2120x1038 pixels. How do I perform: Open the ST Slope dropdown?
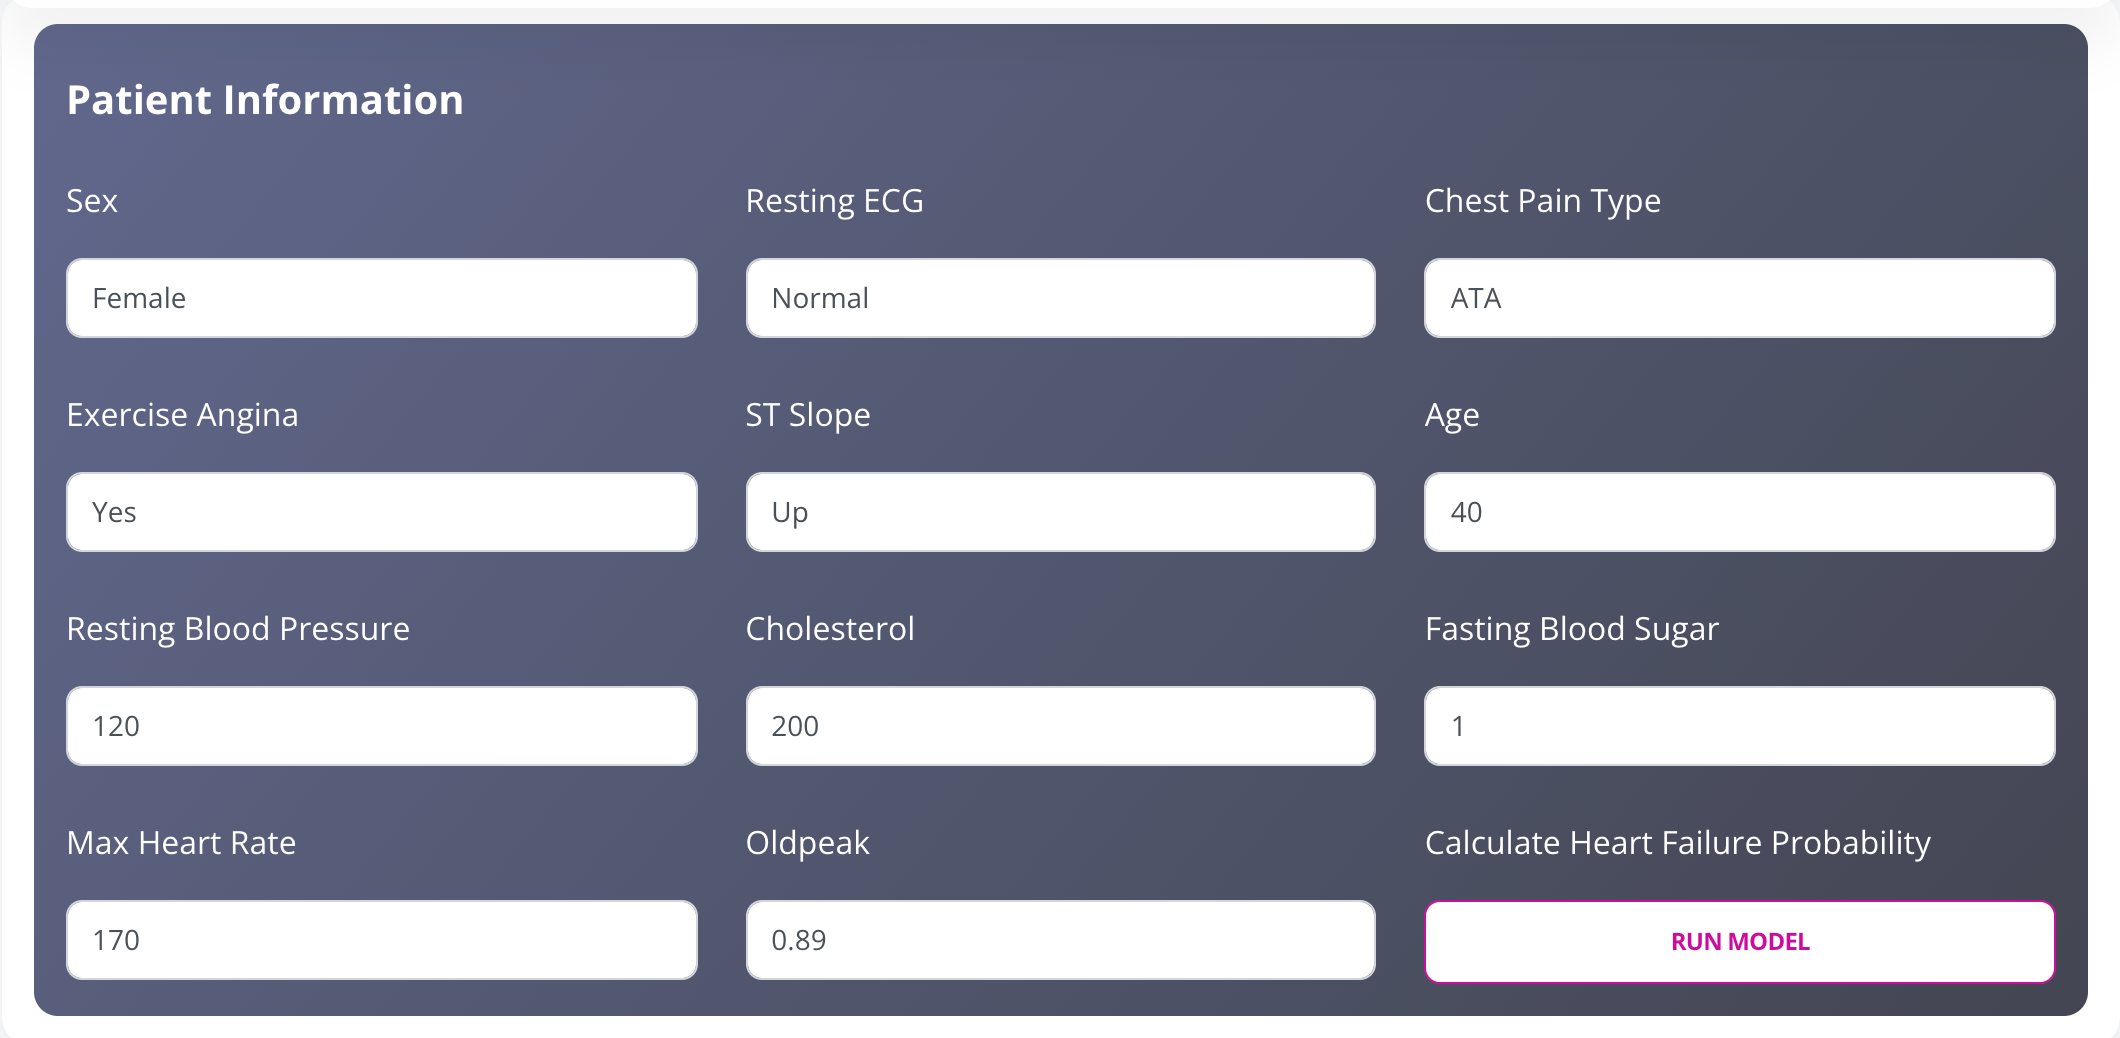pyautogui.click(x=1061, y=512)
